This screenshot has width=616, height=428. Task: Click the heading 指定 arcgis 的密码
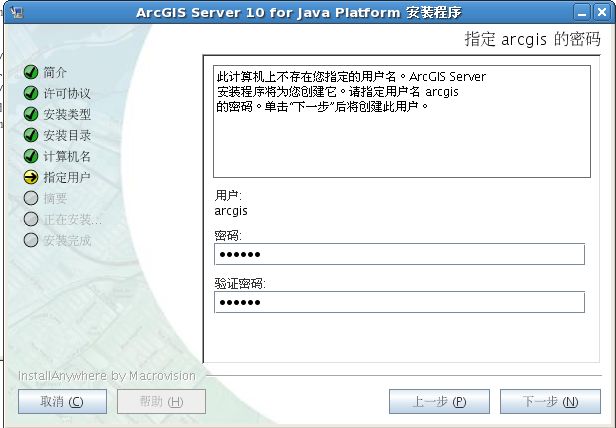[533, 39]
